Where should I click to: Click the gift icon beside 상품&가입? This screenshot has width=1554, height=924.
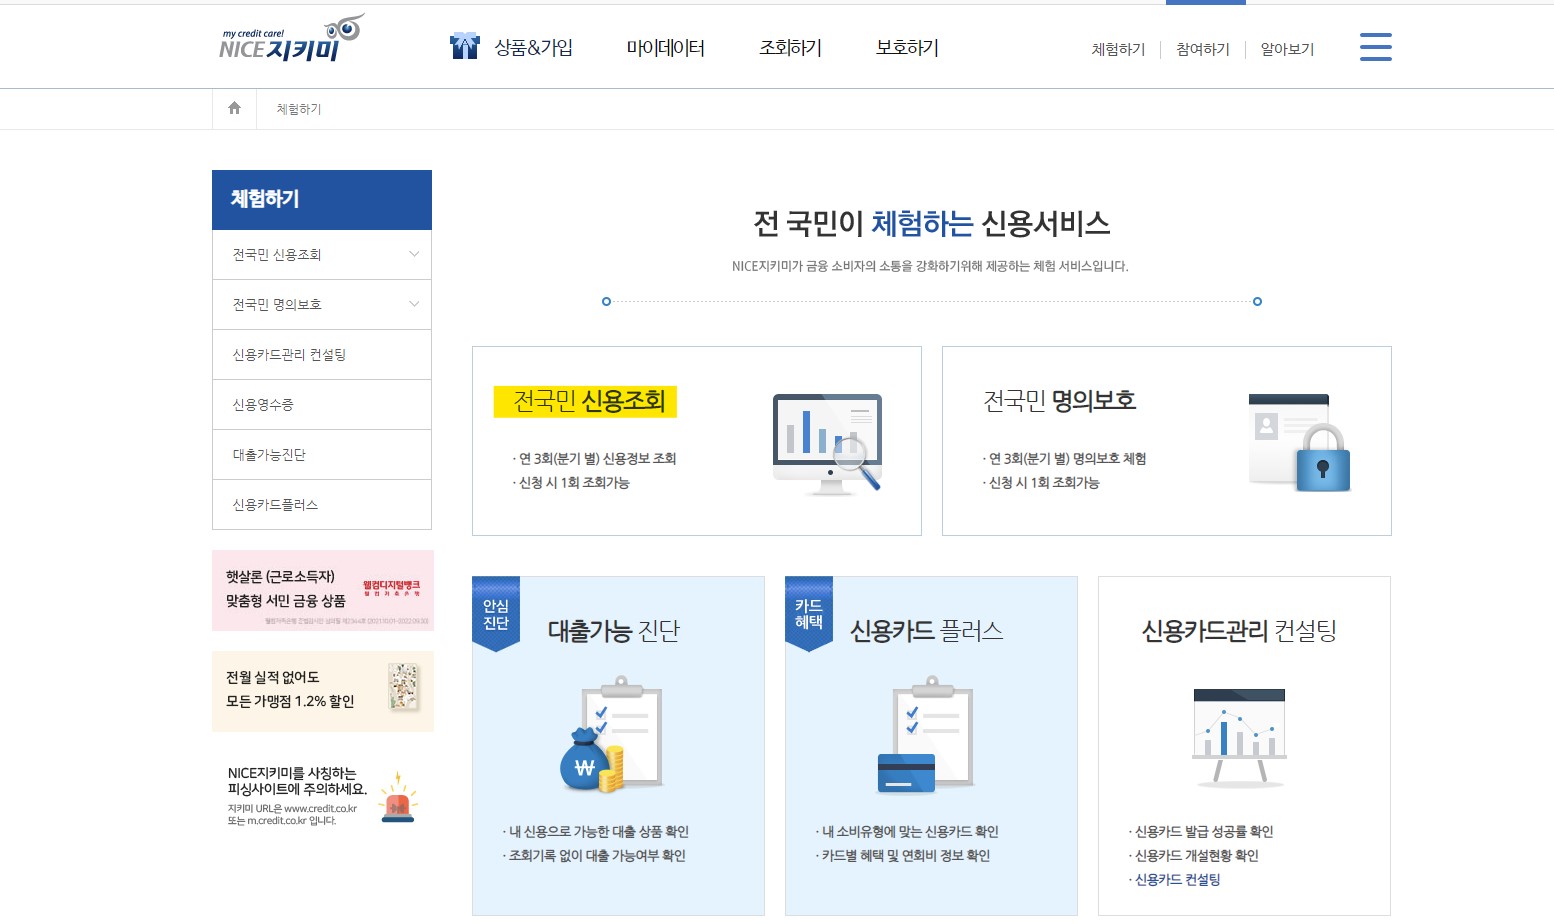tap(465, 46)
